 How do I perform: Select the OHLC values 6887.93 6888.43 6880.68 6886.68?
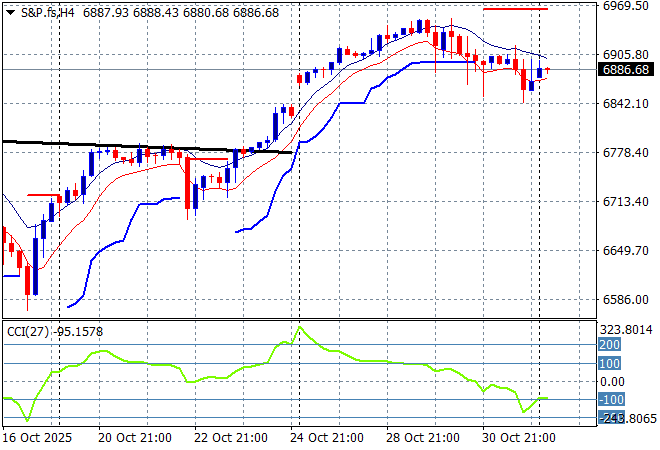[181, 13]
